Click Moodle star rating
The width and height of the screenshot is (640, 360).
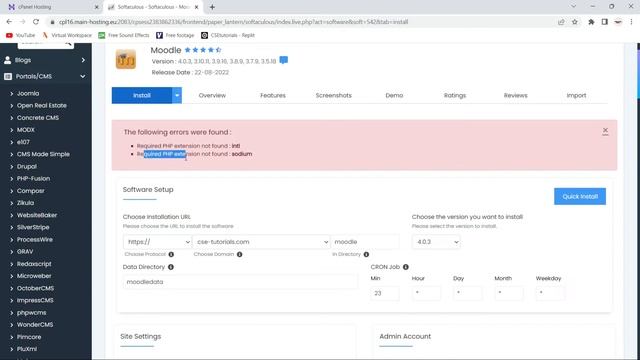coord(203,50)
